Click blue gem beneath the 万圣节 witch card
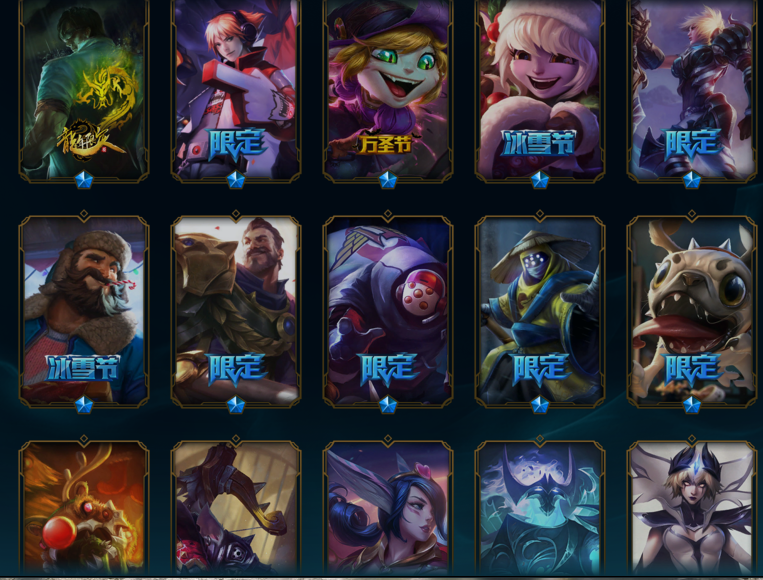The height and width of the screenshot is (580, 763). [388, 180]
